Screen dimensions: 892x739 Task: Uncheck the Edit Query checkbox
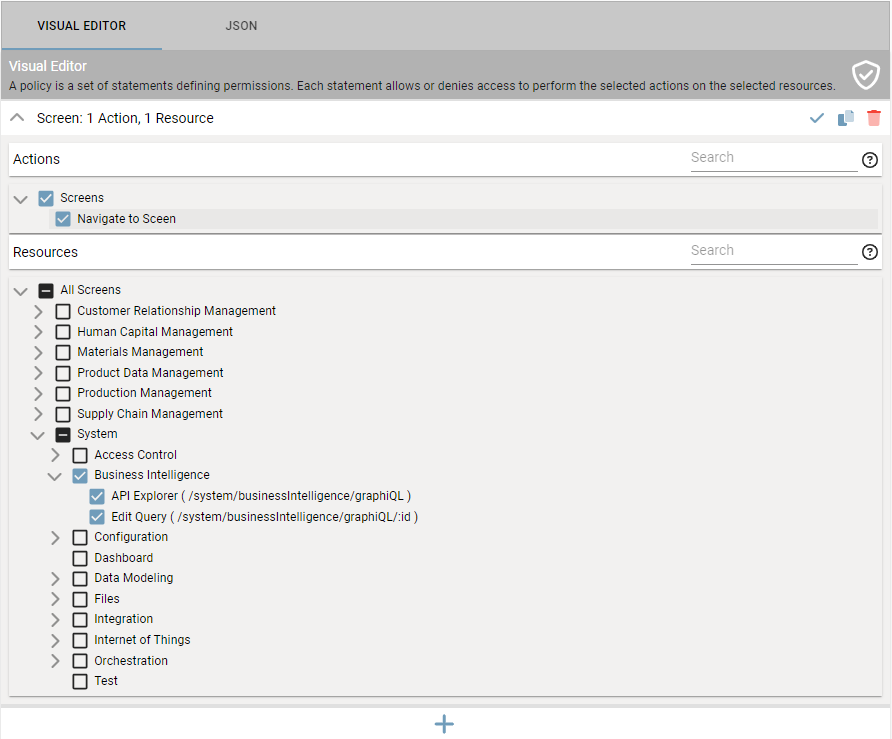97,517
